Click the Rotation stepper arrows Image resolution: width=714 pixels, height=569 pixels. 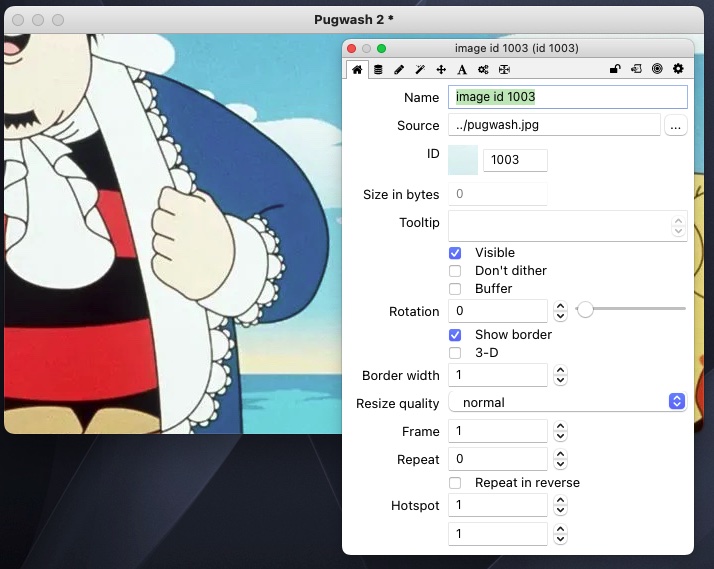[x=561, y=311]
